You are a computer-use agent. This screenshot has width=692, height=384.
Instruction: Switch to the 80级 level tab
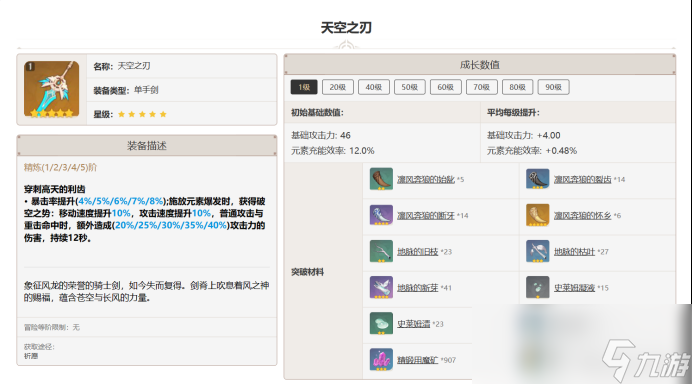[518, 87]
